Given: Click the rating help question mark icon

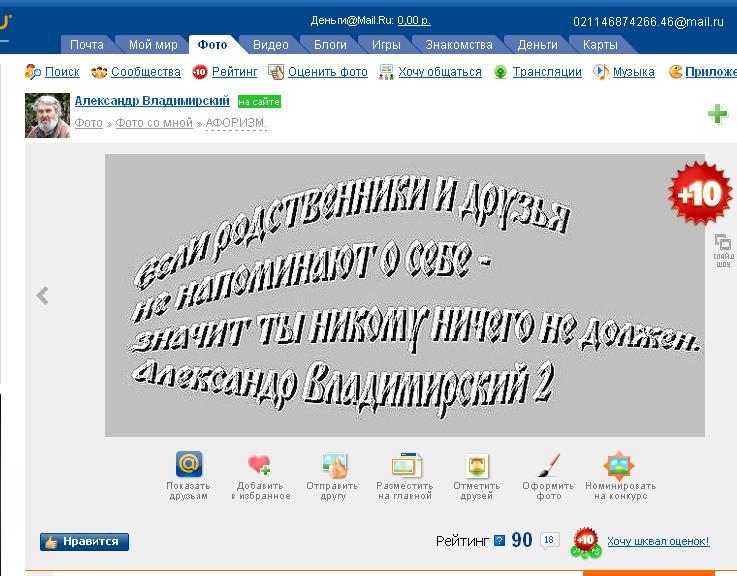Looking at the screenshot, I should pyautogui.click(x=500, y=541).
